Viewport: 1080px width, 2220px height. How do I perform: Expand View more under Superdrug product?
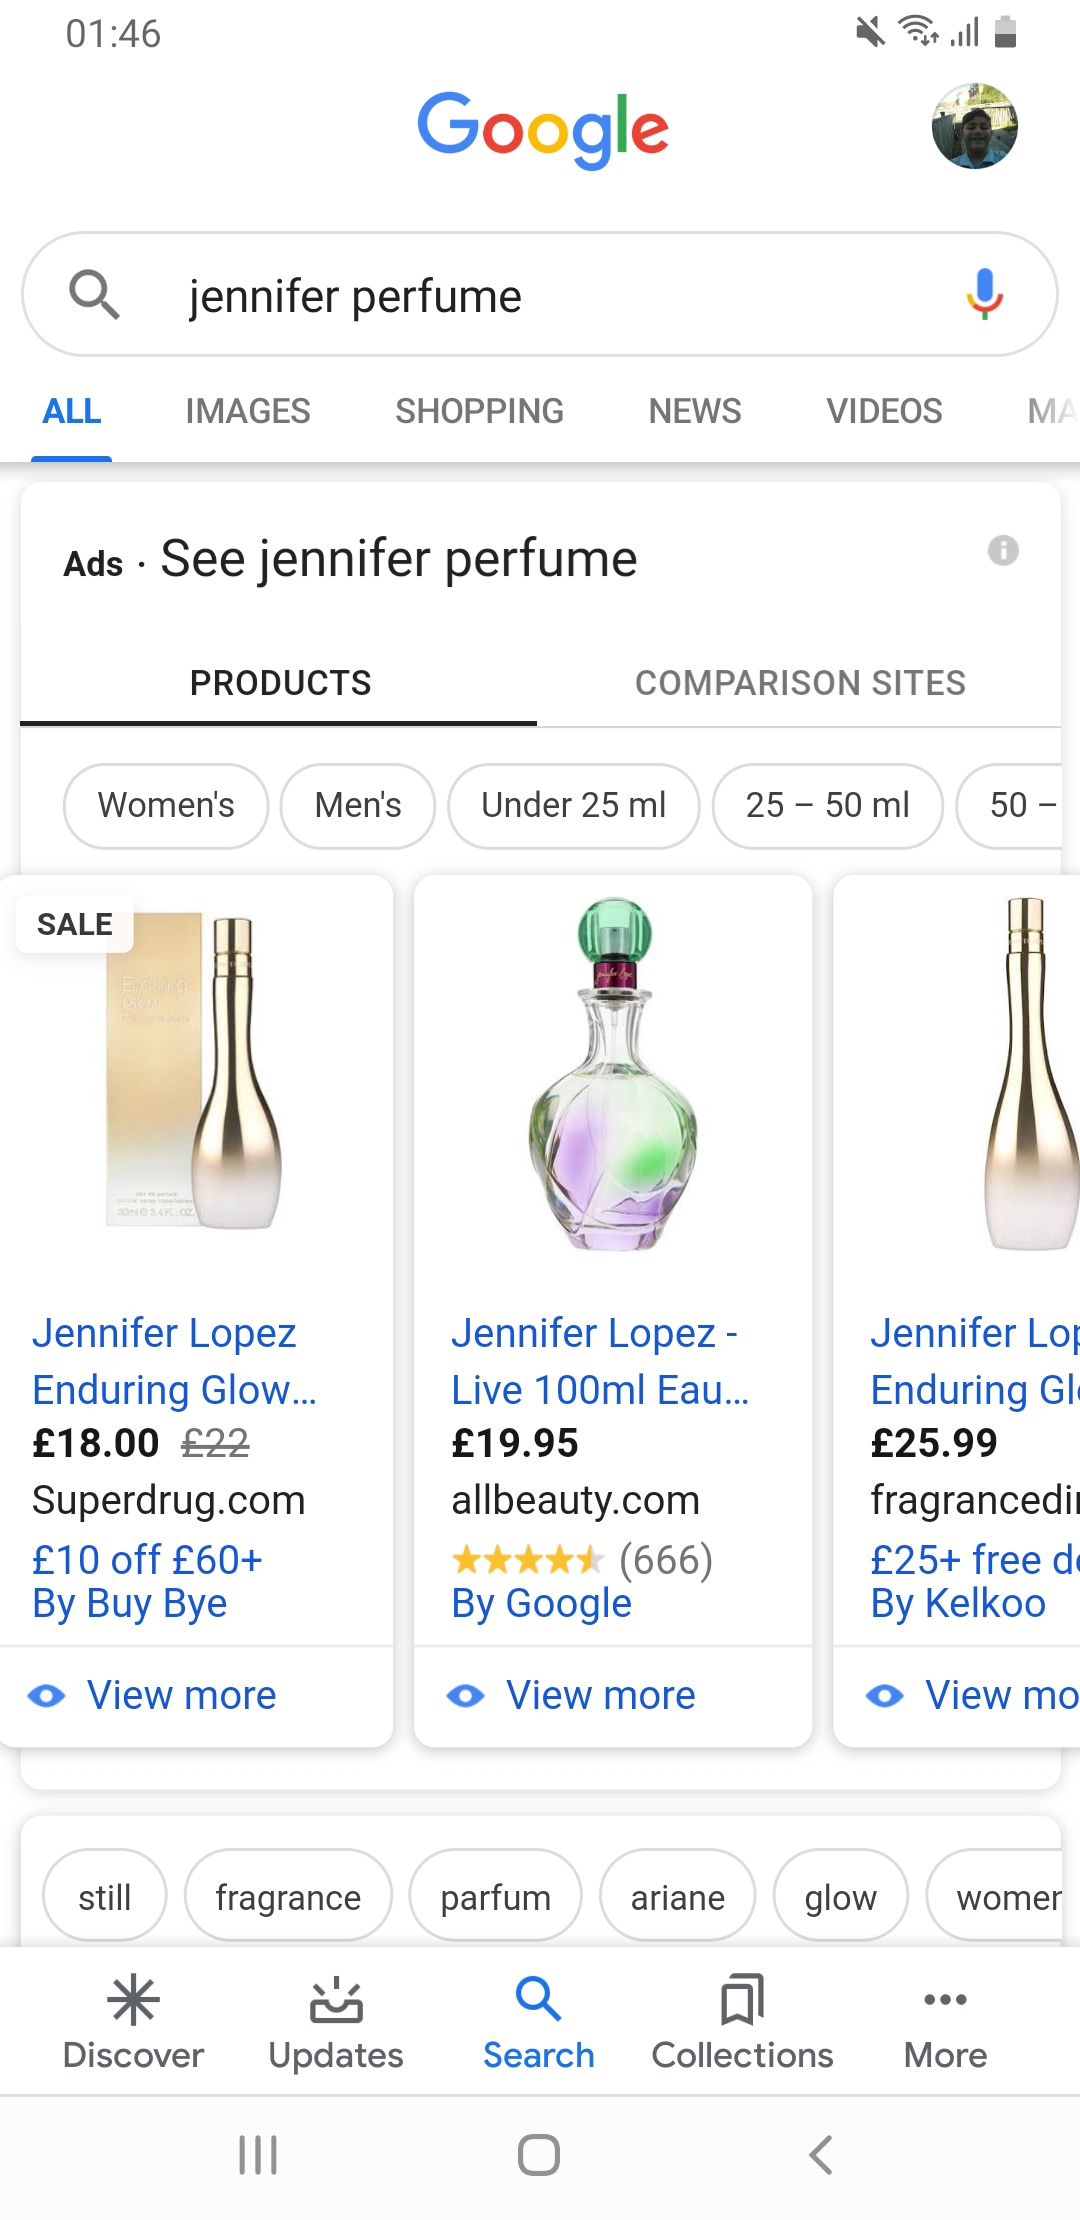pyautogui.click(x=180, y=1696)
